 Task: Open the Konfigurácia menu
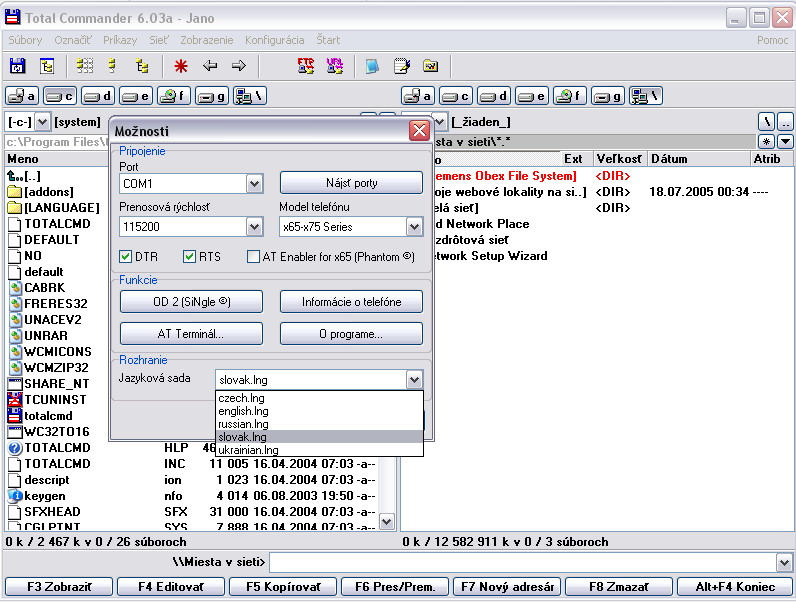[275, 40]
